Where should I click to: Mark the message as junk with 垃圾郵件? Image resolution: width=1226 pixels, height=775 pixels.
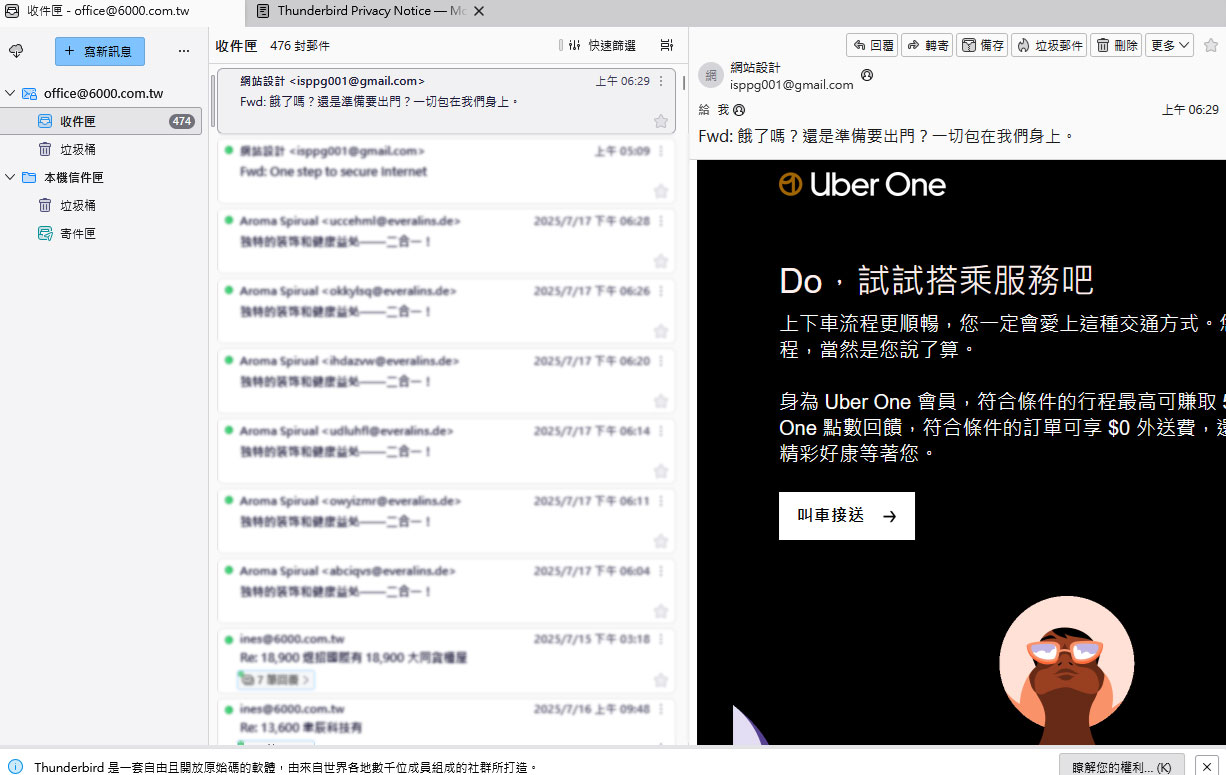coord(1049,45)
